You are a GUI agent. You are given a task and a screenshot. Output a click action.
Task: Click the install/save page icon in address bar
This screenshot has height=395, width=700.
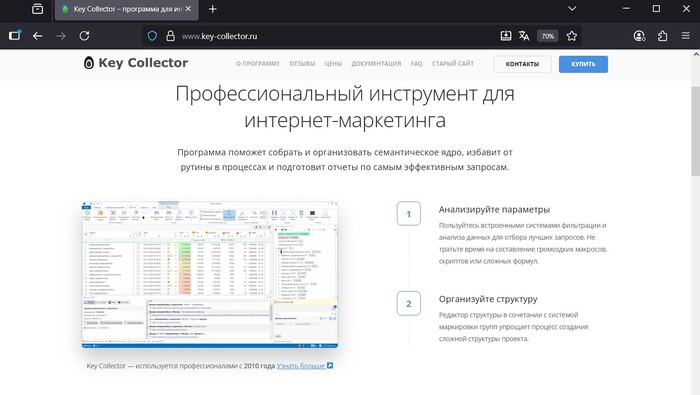(x=506, y=36)
